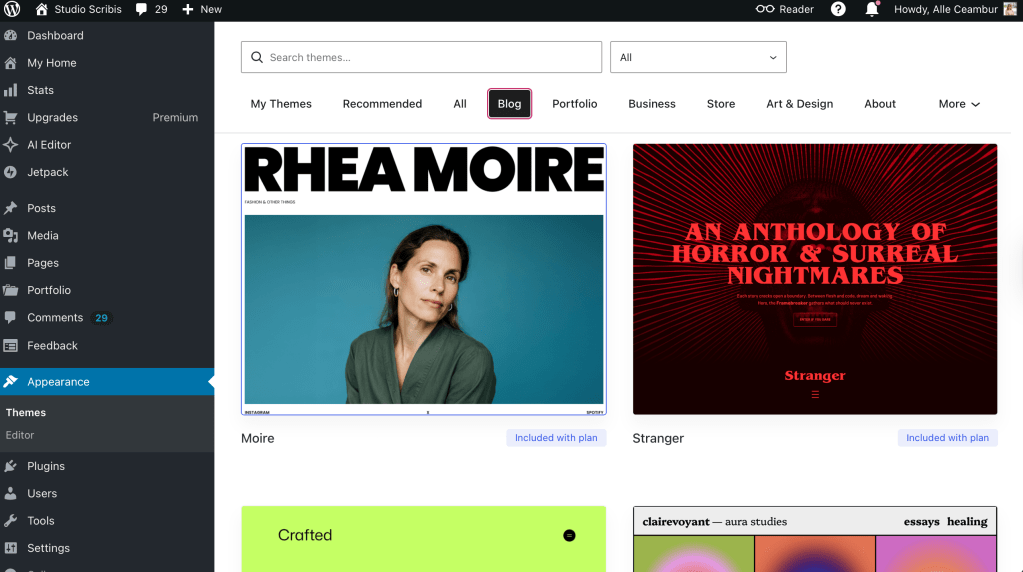Click the My Home house icon
Viewport: 1023px width, 572px height.
[x=10, y=63]
